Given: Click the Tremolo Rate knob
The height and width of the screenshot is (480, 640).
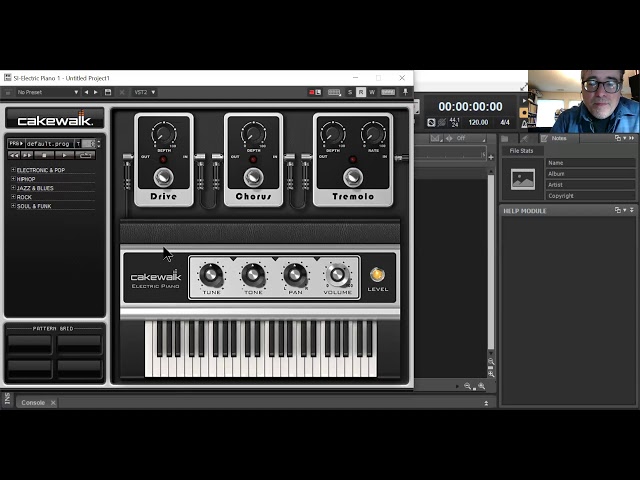Looking at the screenshot, I should point(373,133).
